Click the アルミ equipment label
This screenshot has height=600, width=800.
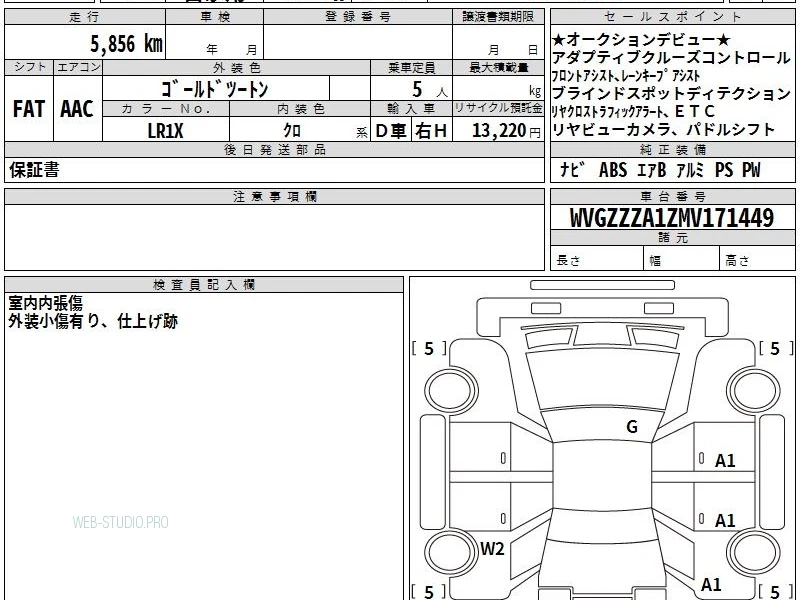pos(690,170)
